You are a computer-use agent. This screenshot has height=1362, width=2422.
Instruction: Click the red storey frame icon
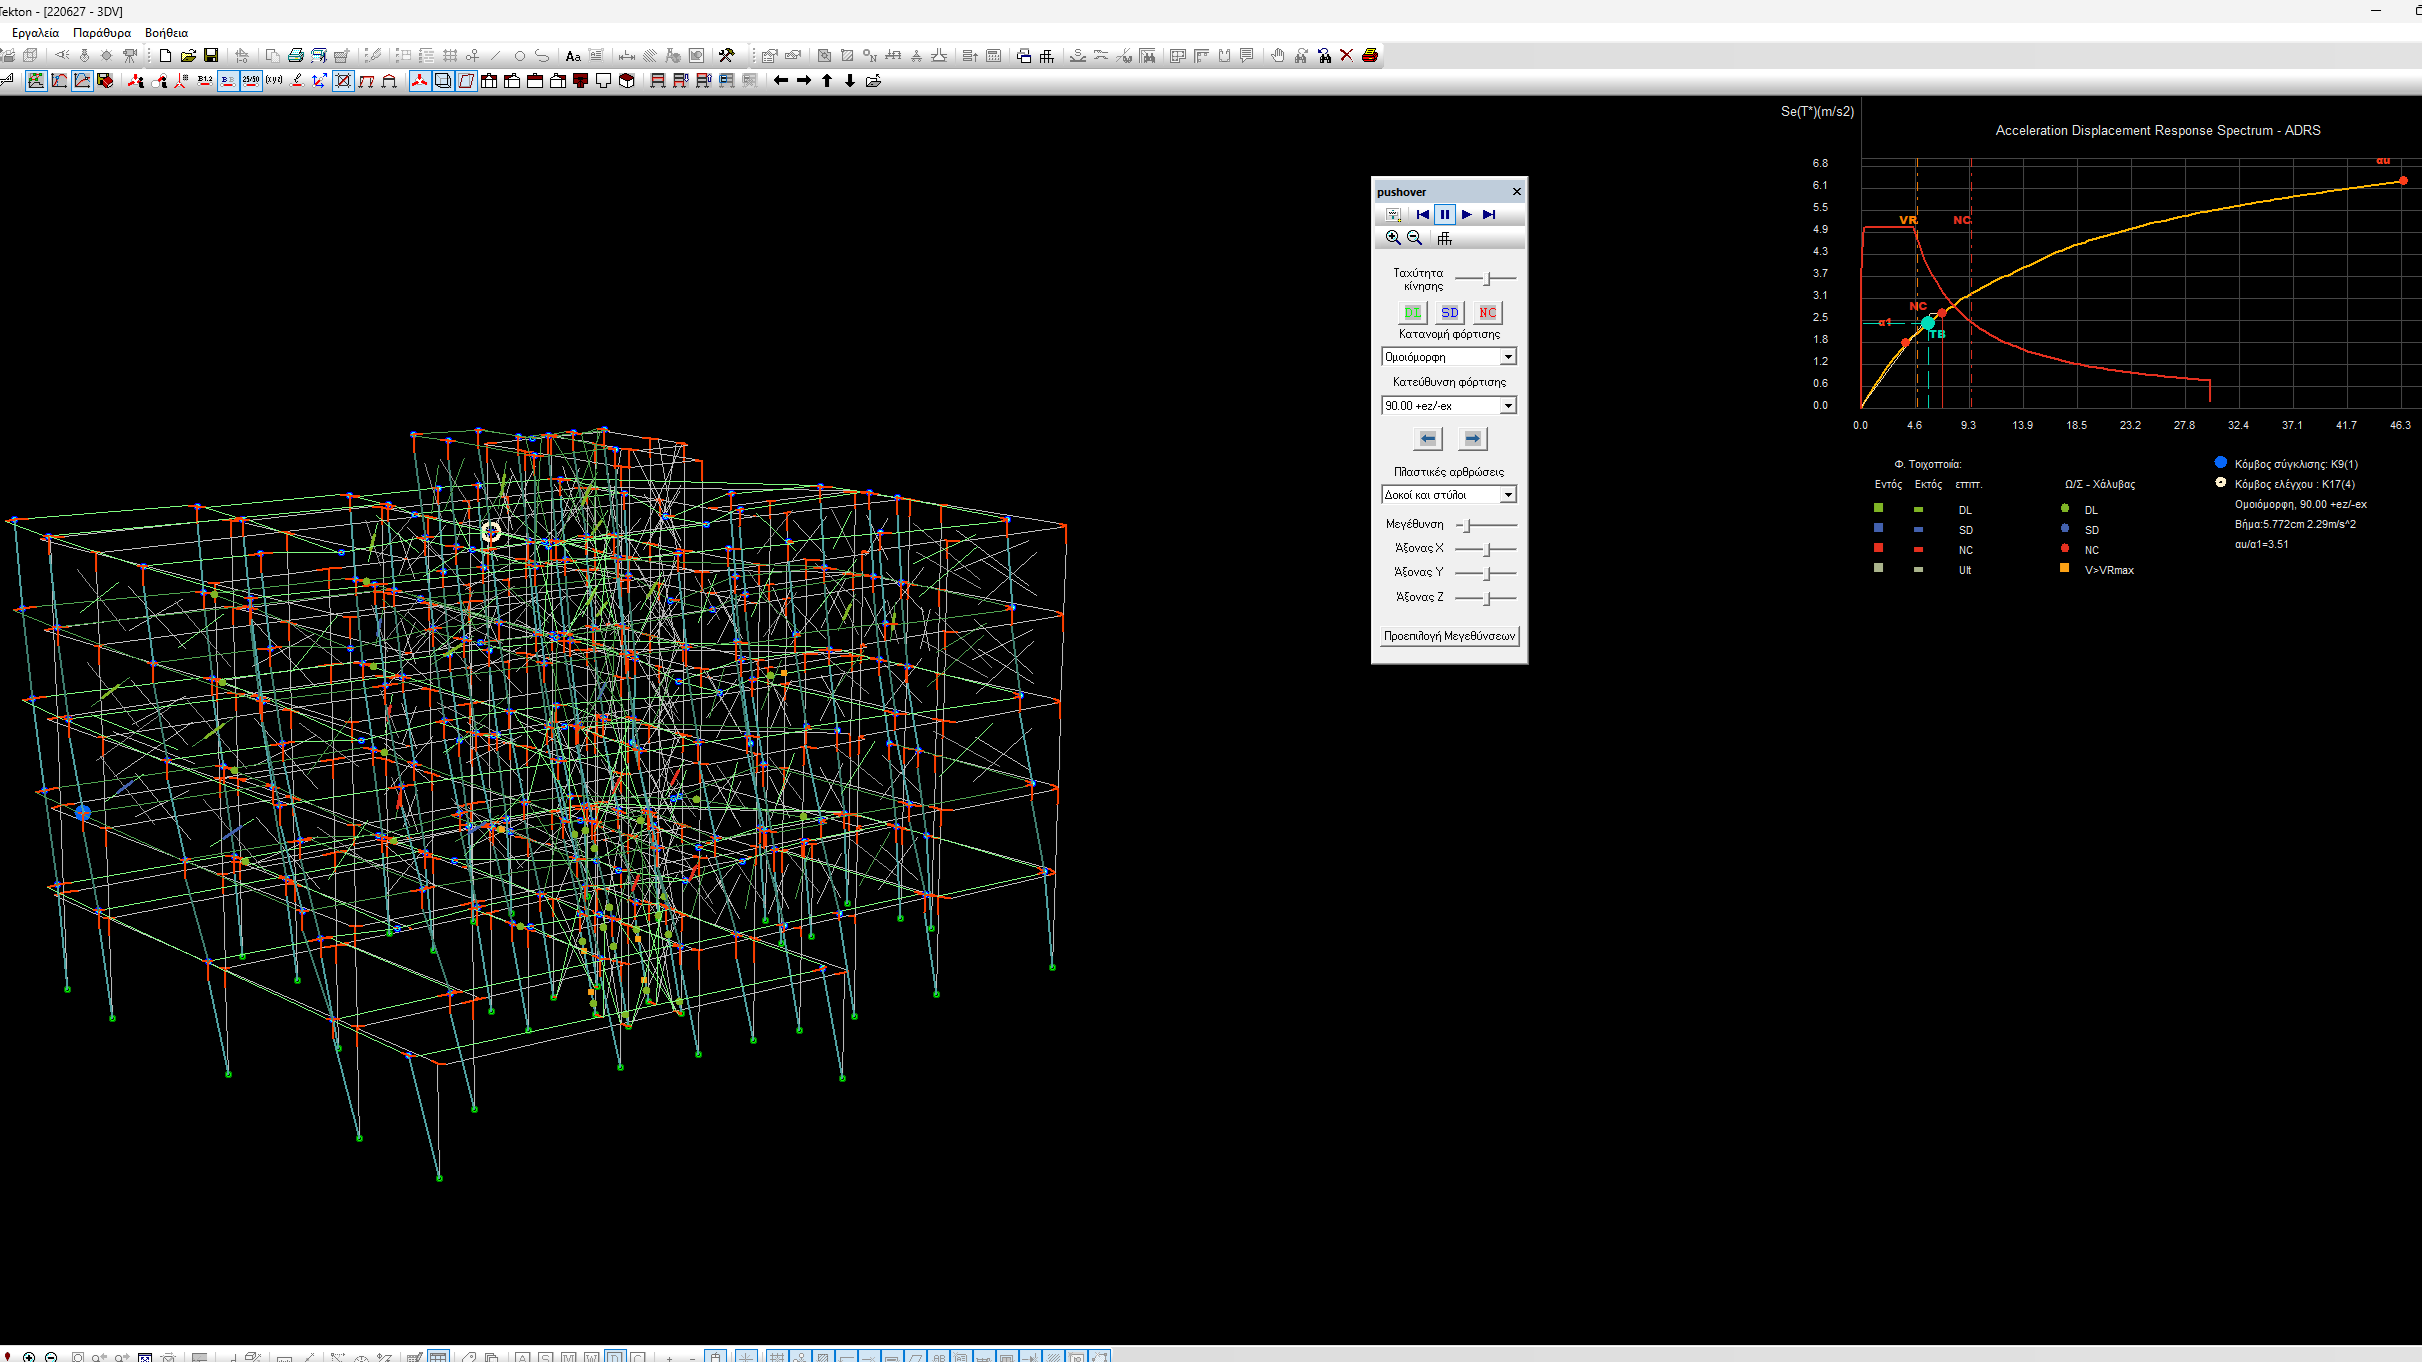[x=658, y=81]
